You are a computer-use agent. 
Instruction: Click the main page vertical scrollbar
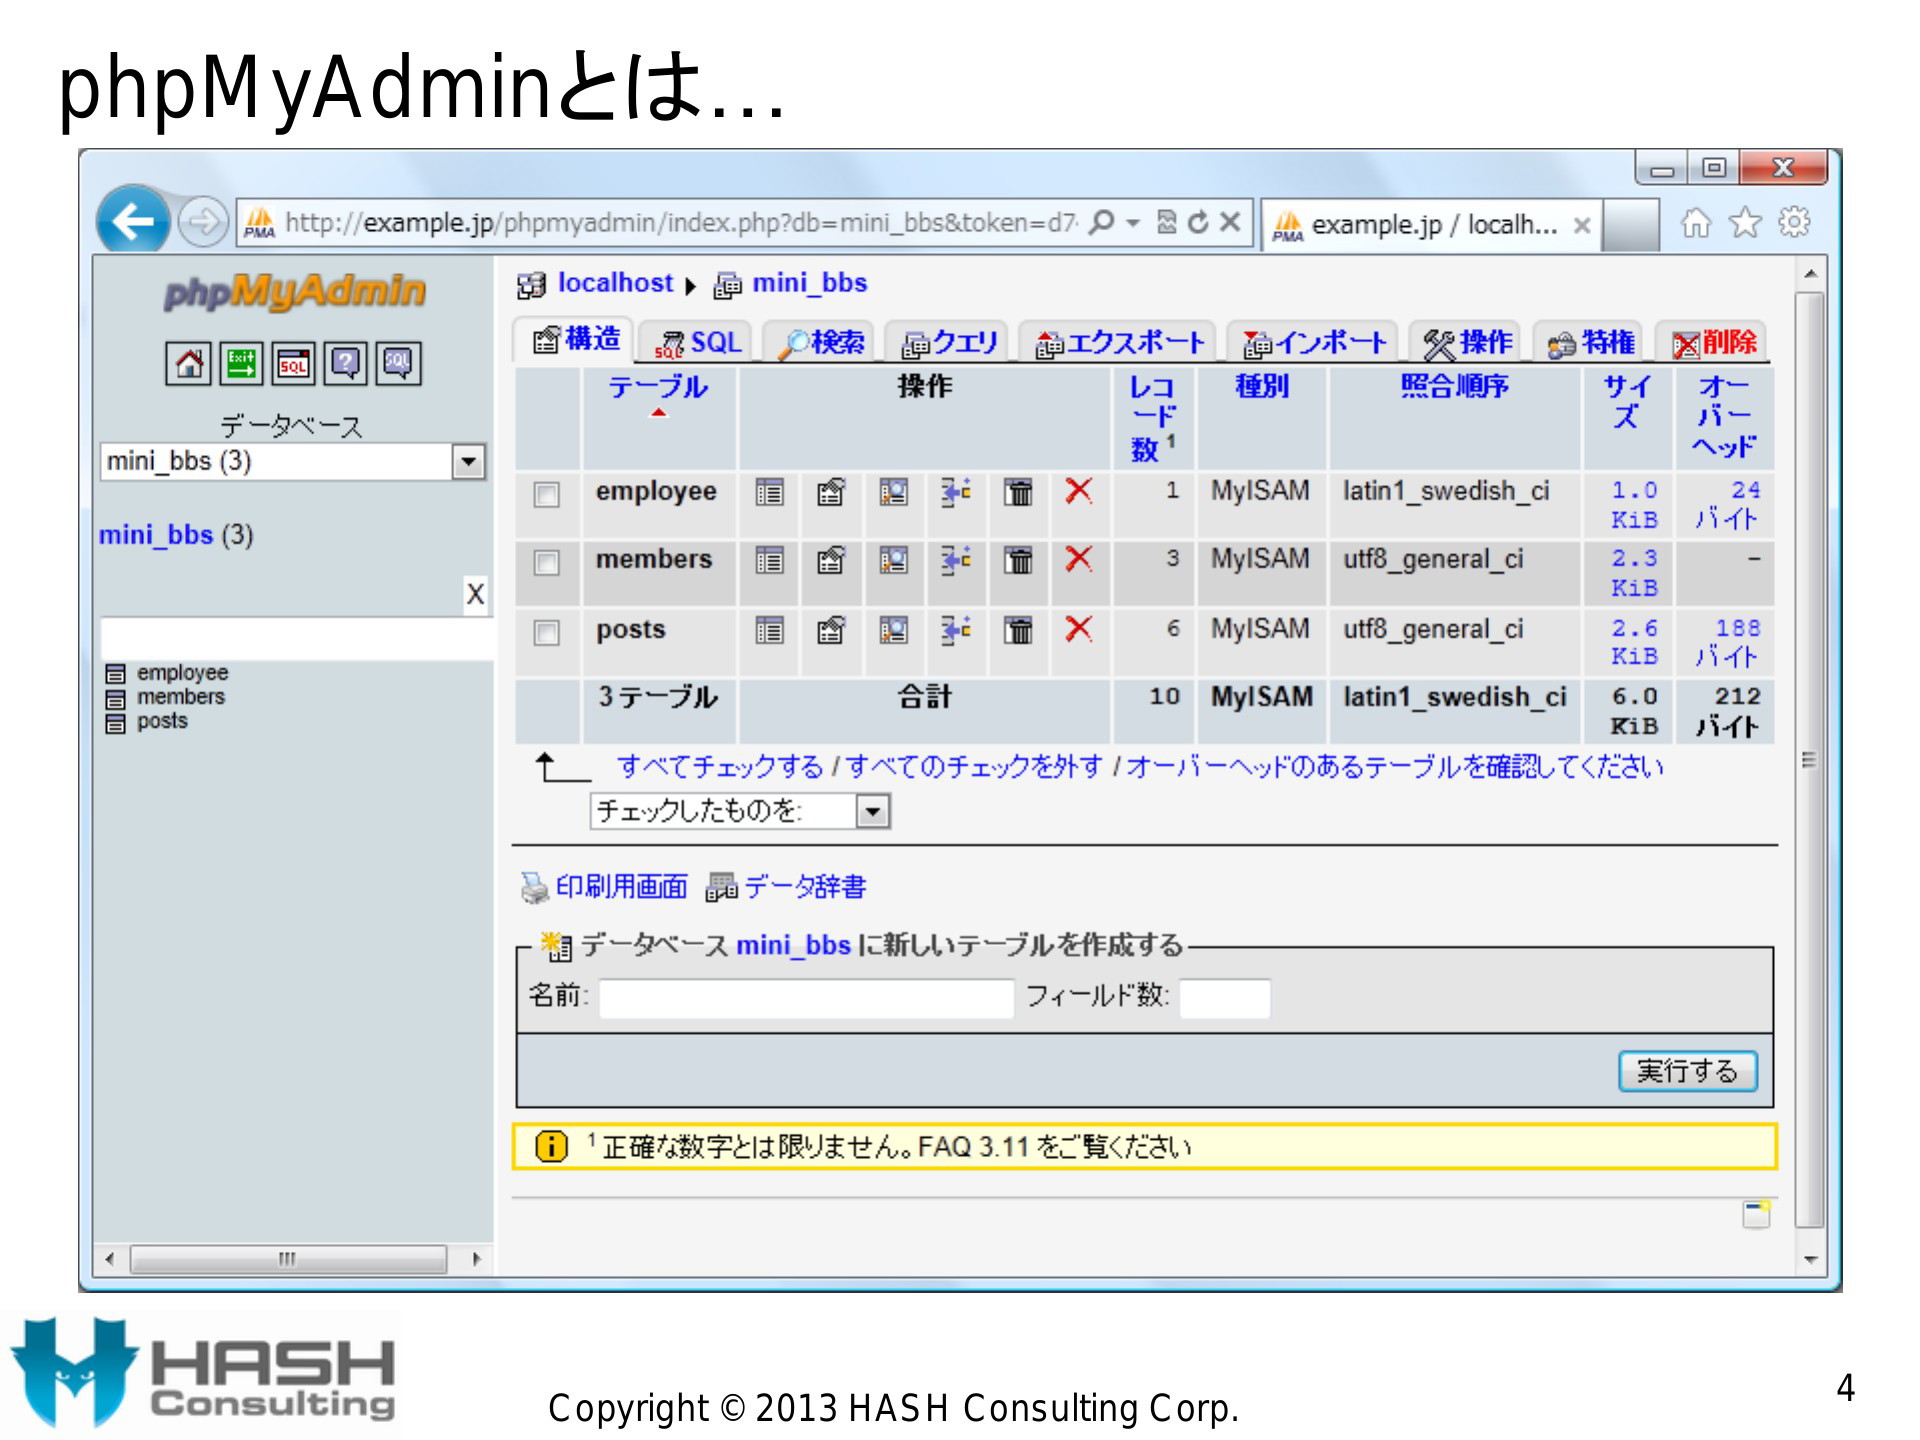(1809, 760)
